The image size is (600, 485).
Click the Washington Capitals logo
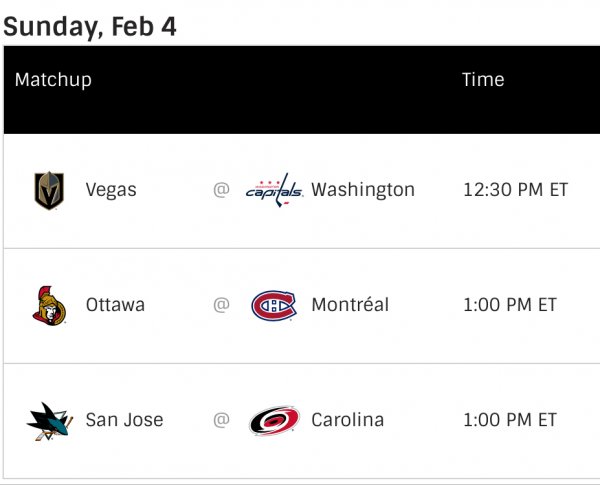(274, 190)
